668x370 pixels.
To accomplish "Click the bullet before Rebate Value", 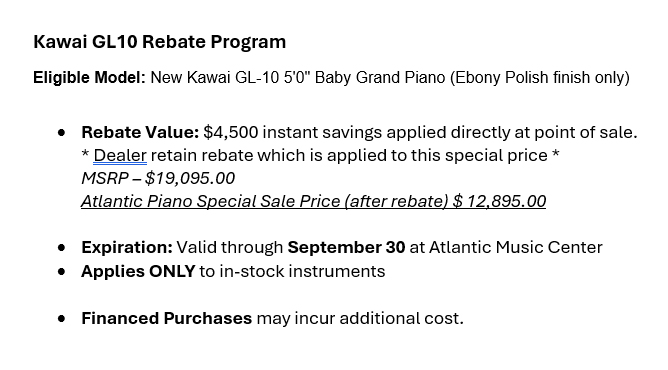I will coord(62,133).
